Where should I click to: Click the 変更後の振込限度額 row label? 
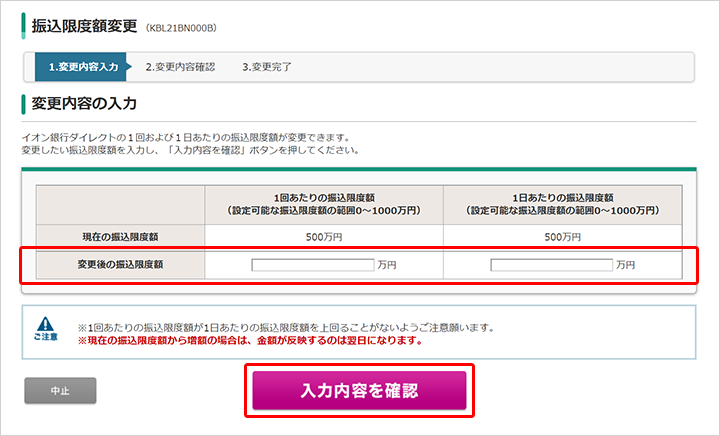pos(120,265)
